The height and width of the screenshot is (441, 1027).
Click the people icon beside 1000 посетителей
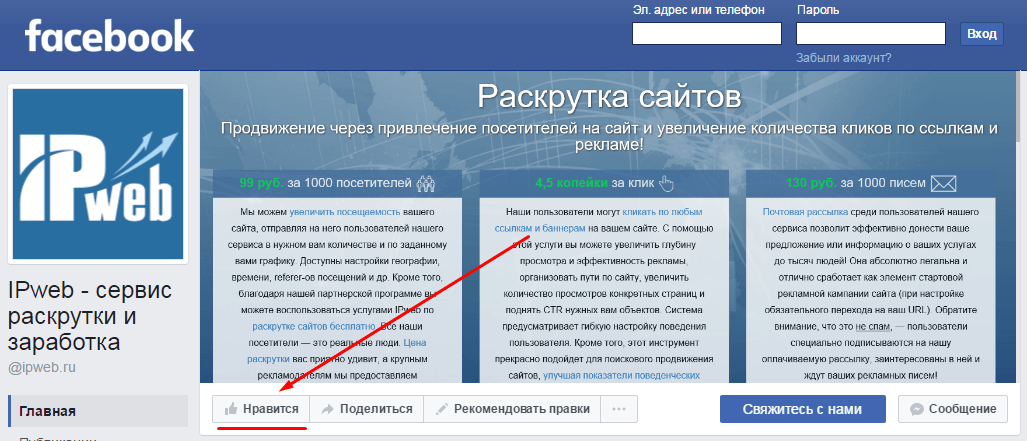tap(427, 183)
